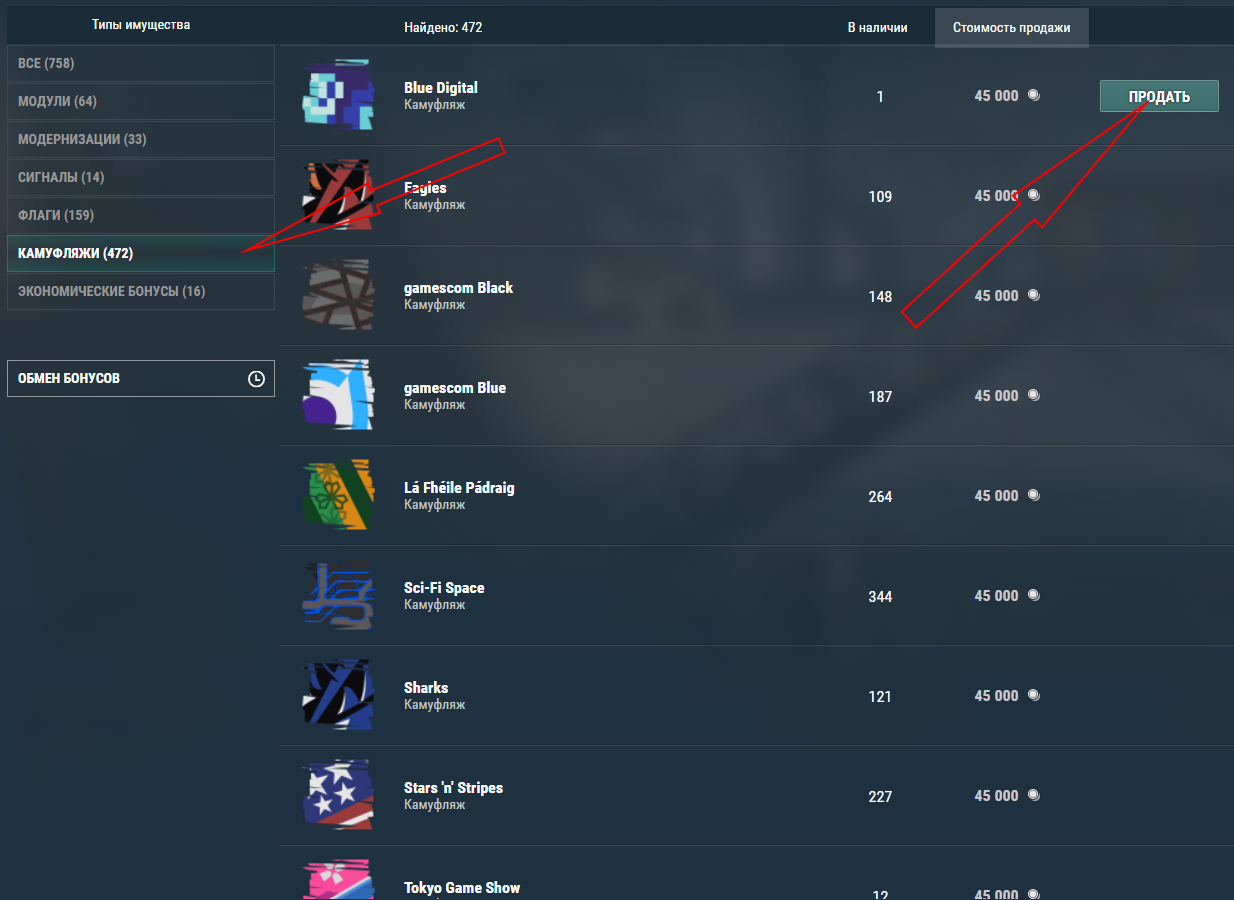The image size is (1234, 900).
Task: Switch to the МОДУЛИ (64) category
Action: click(x=141, y=102)
